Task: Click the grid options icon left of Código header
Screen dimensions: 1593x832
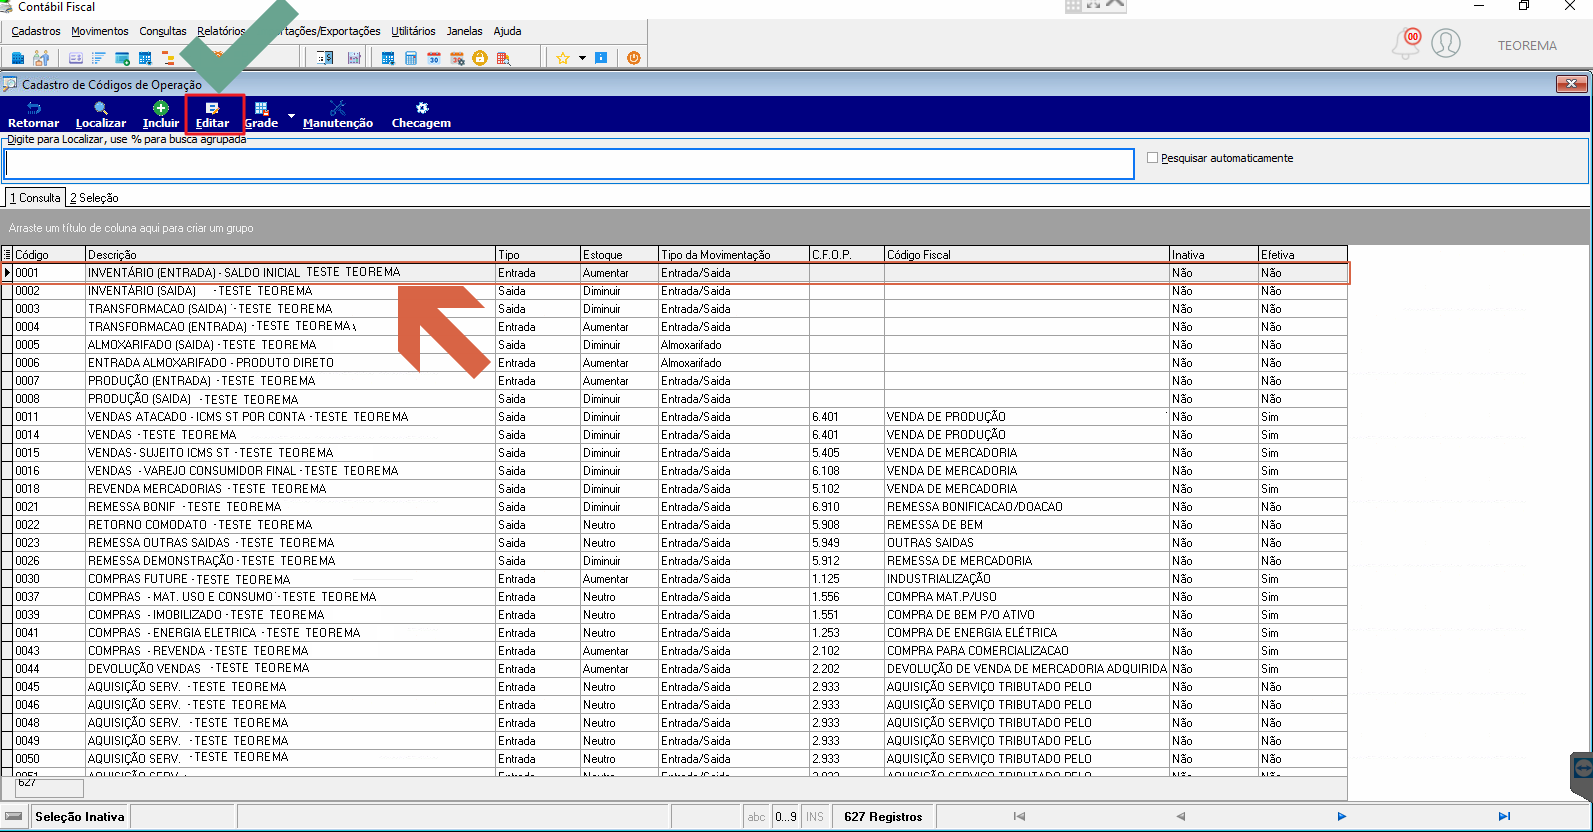Action: pyautogui.click(x=7, y=254)
